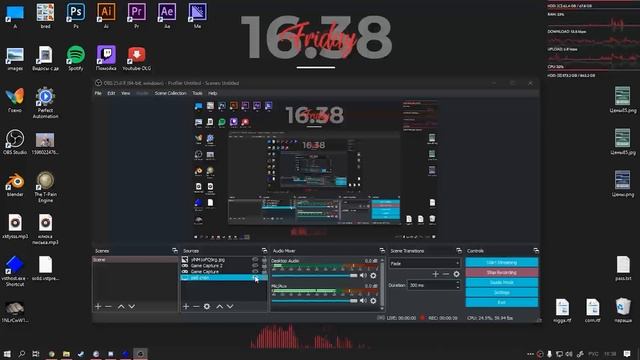
Task: Open taskbar search magnifier
Action: [x=21, y=354]
